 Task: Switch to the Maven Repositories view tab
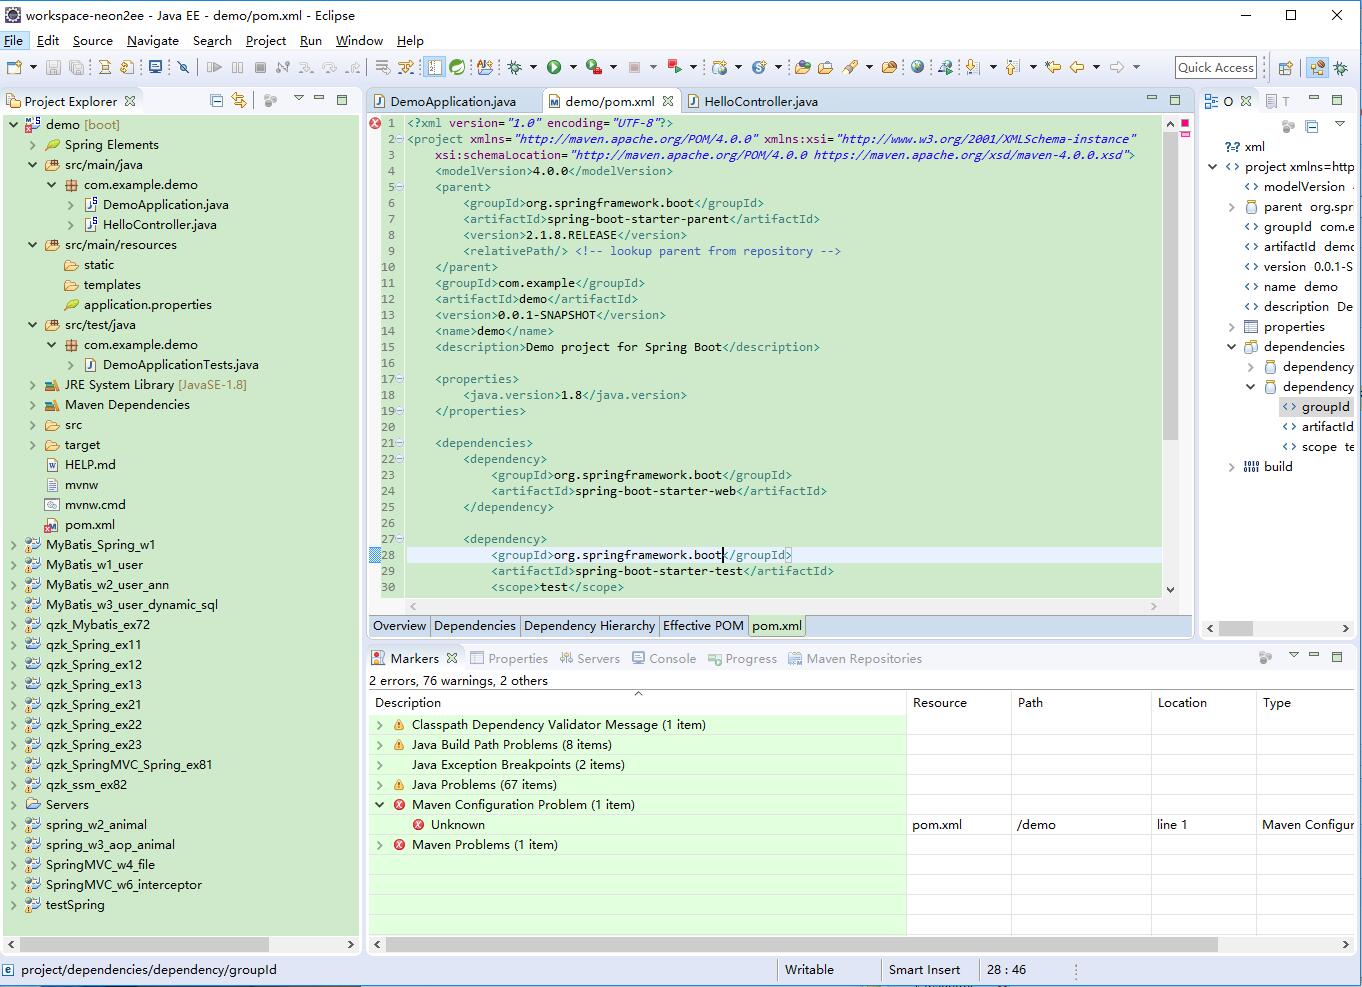[x=855, y=658]
